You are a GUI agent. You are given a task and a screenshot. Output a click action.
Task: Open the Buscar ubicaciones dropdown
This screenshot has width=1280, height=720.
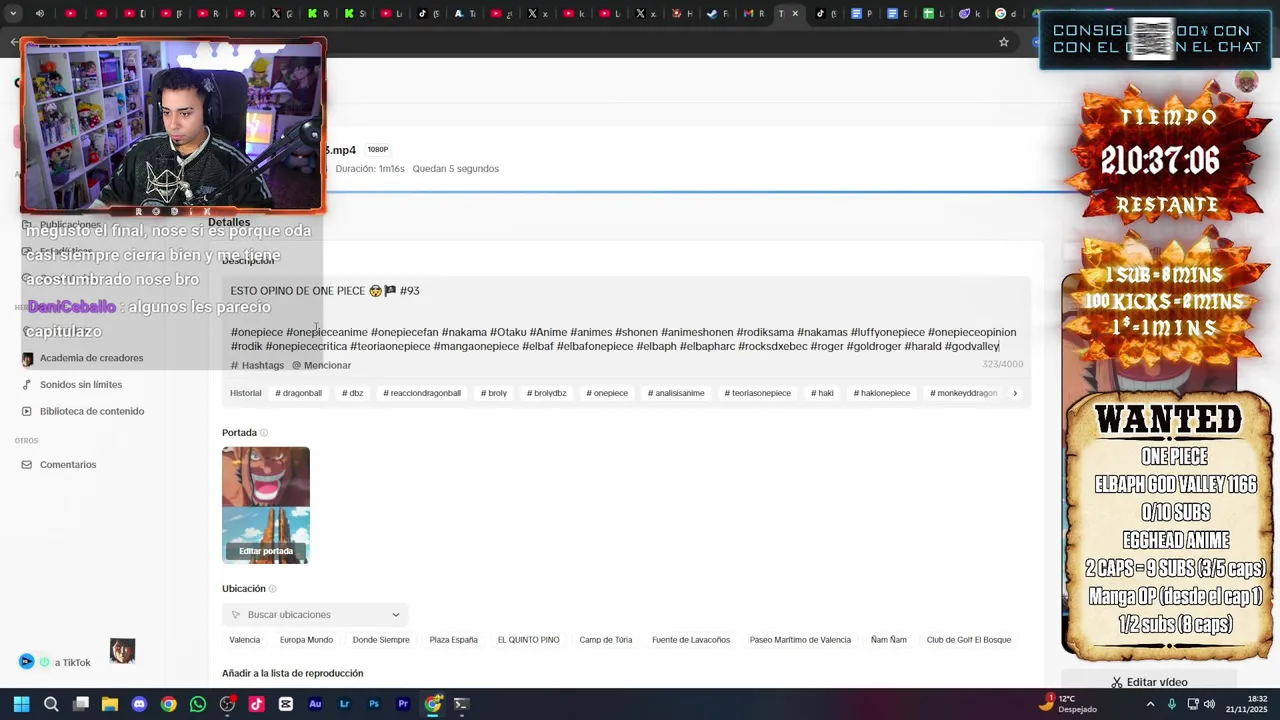(x=315, y=615)
